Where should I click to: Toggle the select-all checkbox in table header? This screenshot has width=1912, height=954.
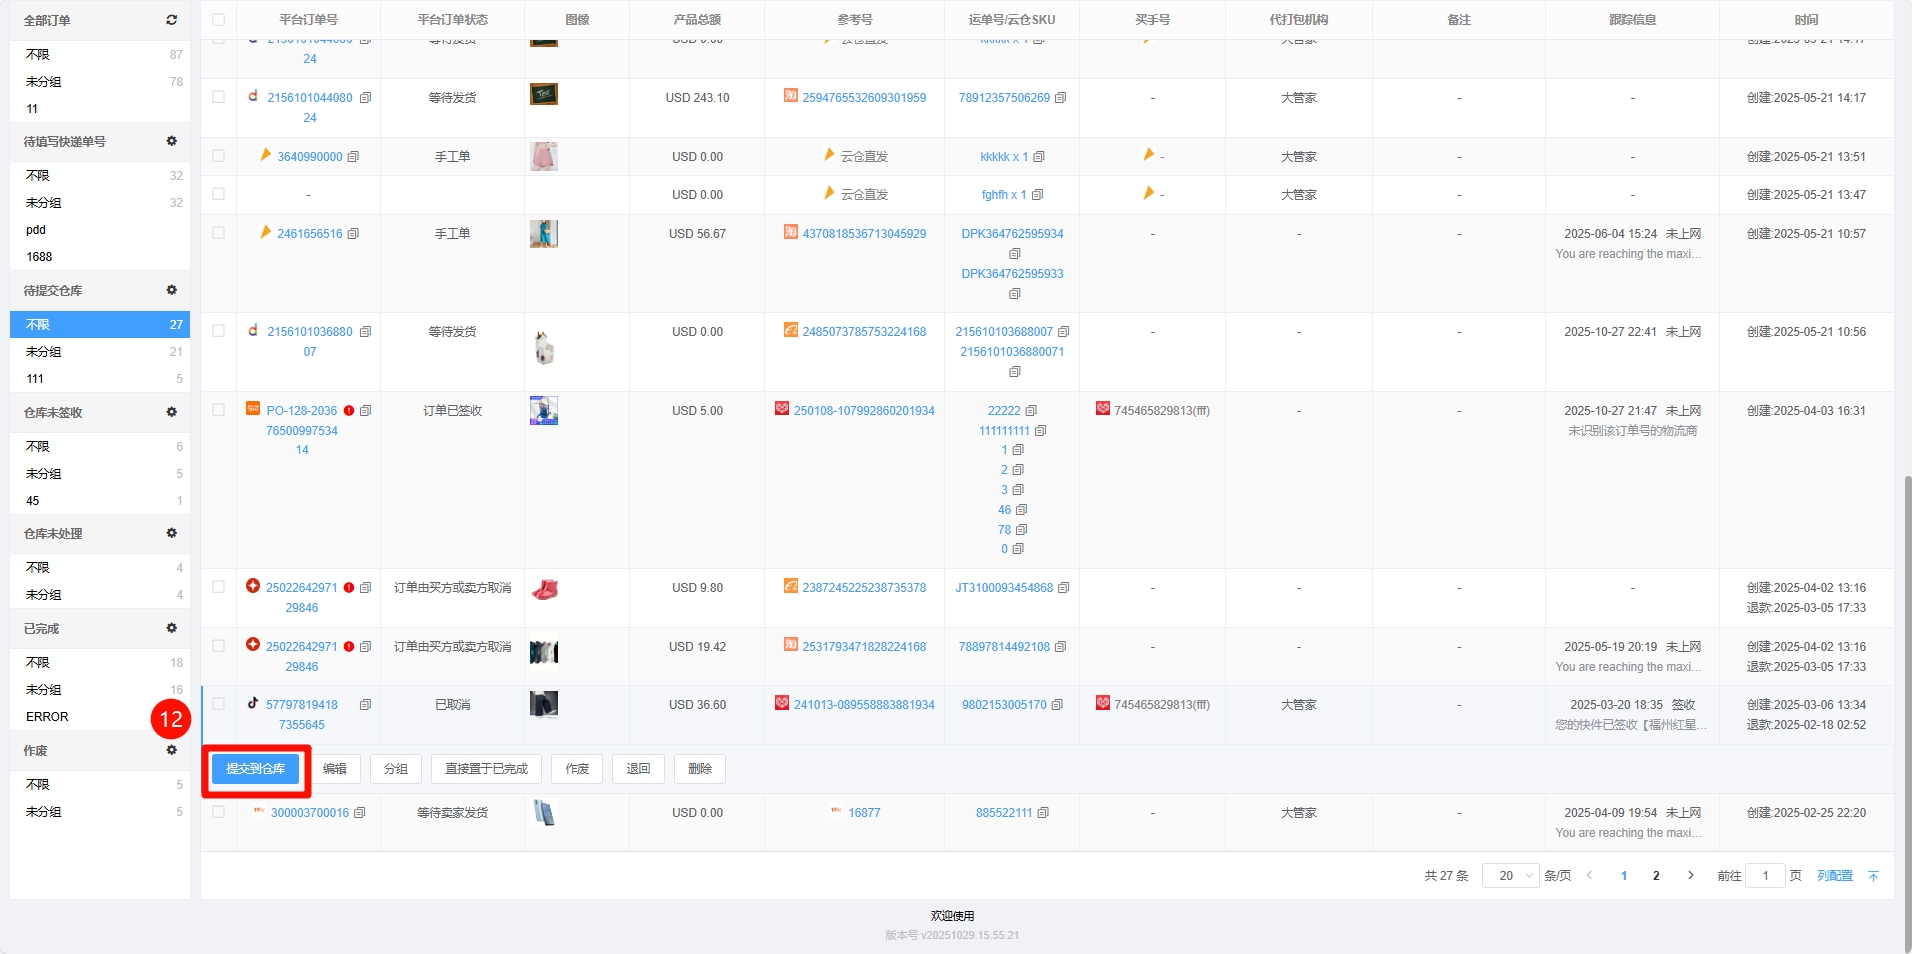click(x=218, y=20)
